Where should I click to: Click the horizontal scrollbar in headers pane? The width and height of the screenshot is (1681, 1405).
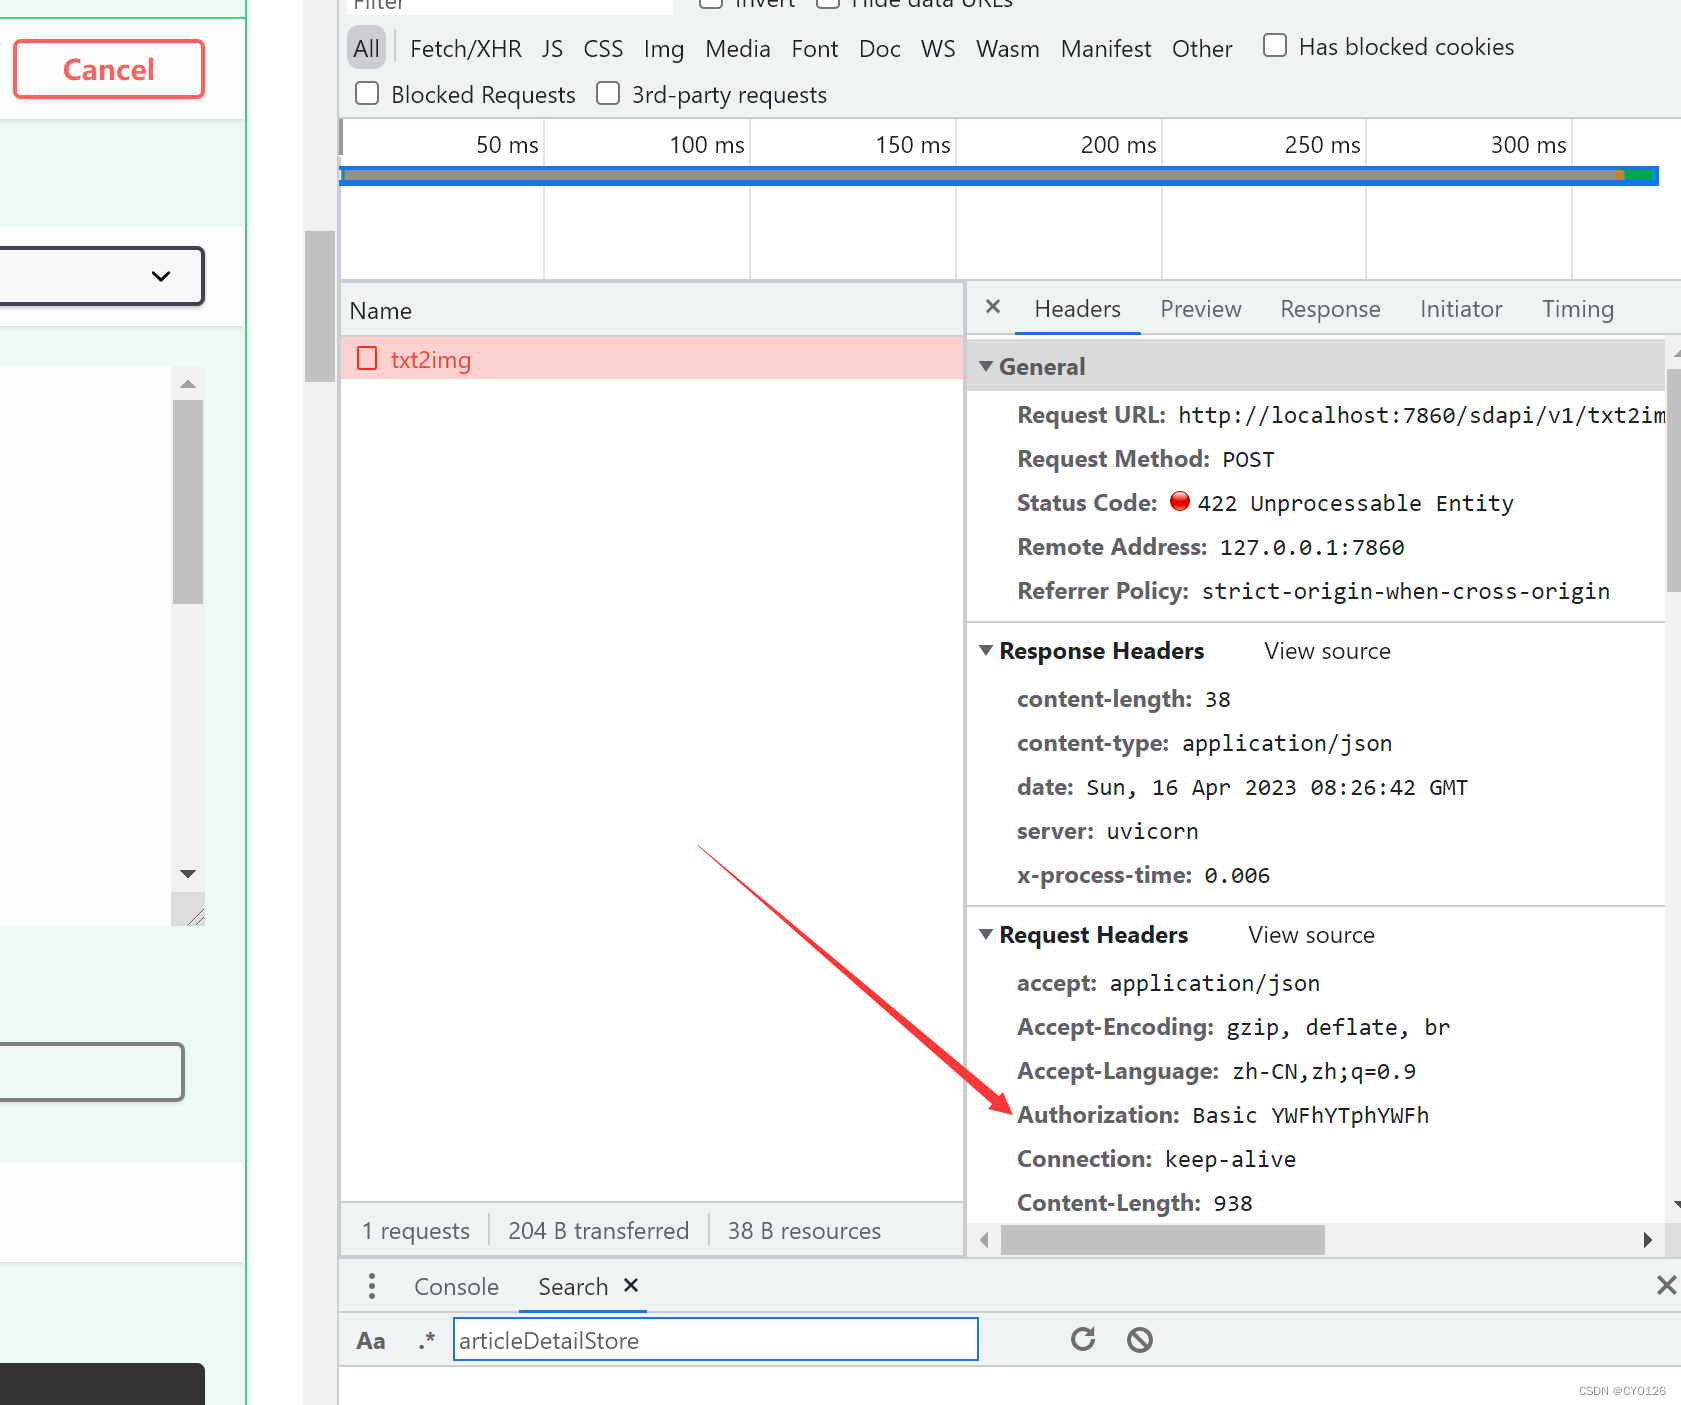click(x=1162, y=1240)
